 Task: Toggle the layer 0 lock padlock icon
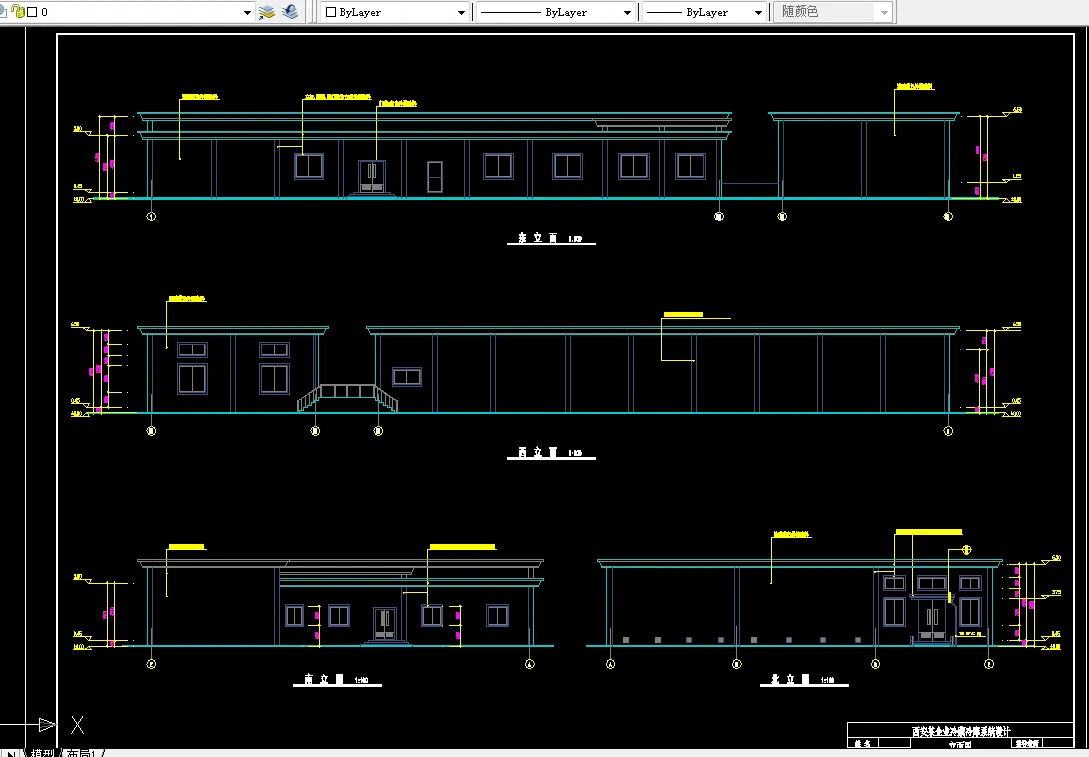[x=18, y=12]
